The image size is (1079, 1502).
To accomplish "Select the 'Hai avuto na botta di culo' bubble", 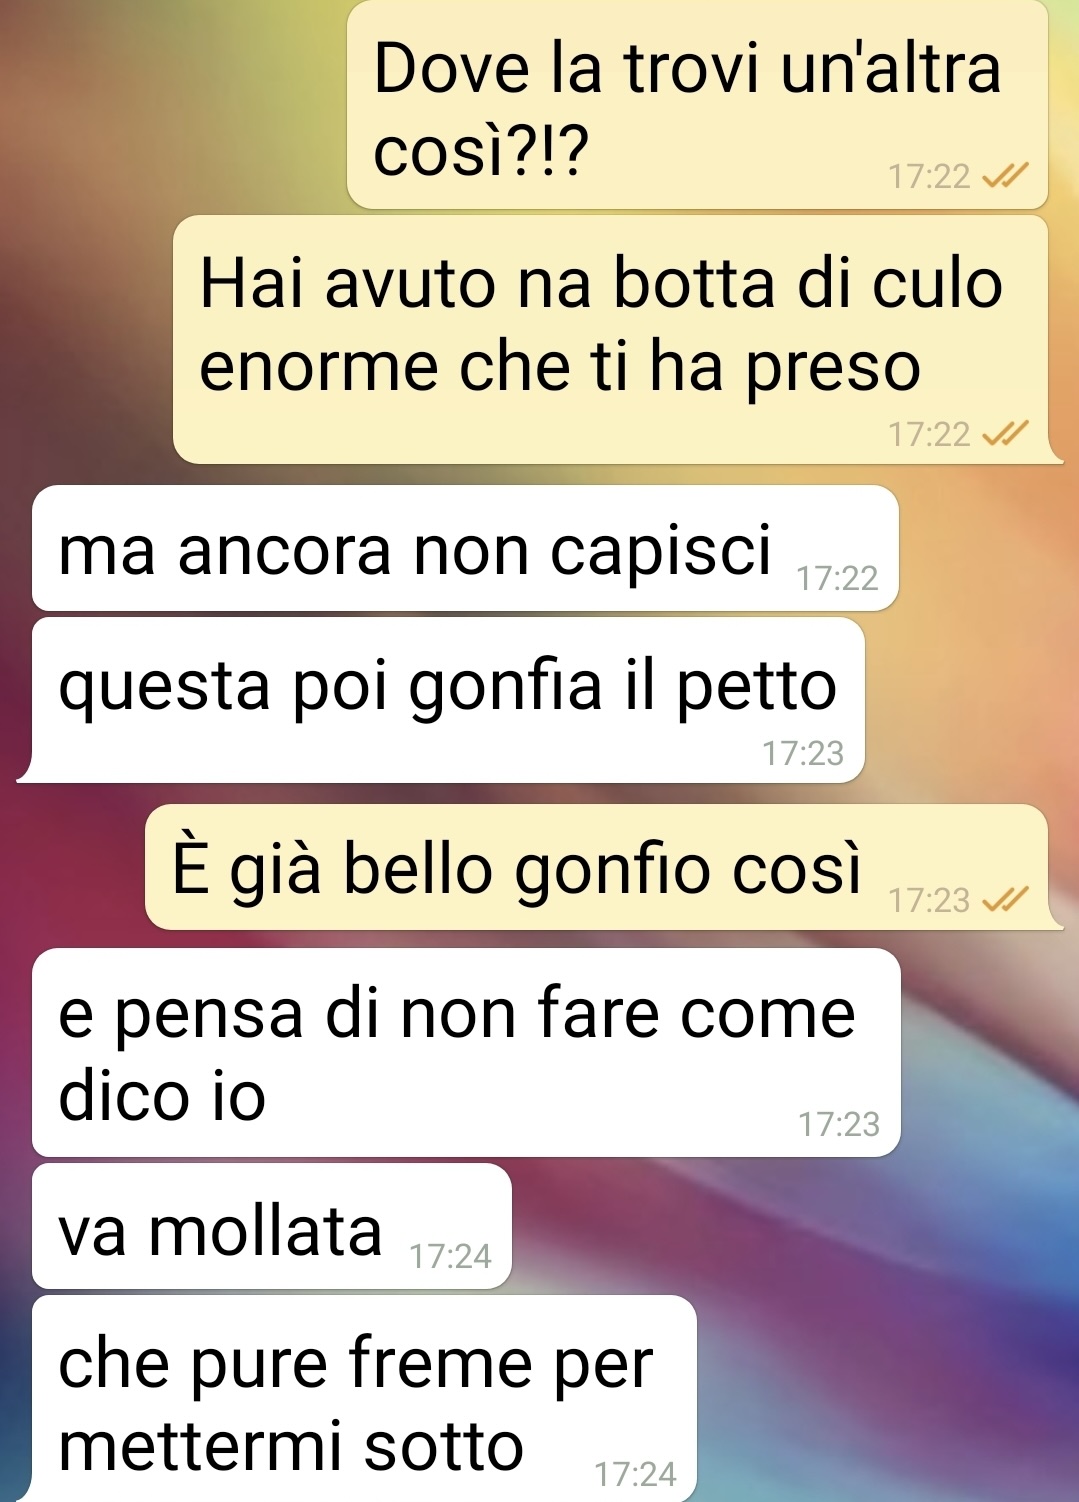I will pos(611,339).
